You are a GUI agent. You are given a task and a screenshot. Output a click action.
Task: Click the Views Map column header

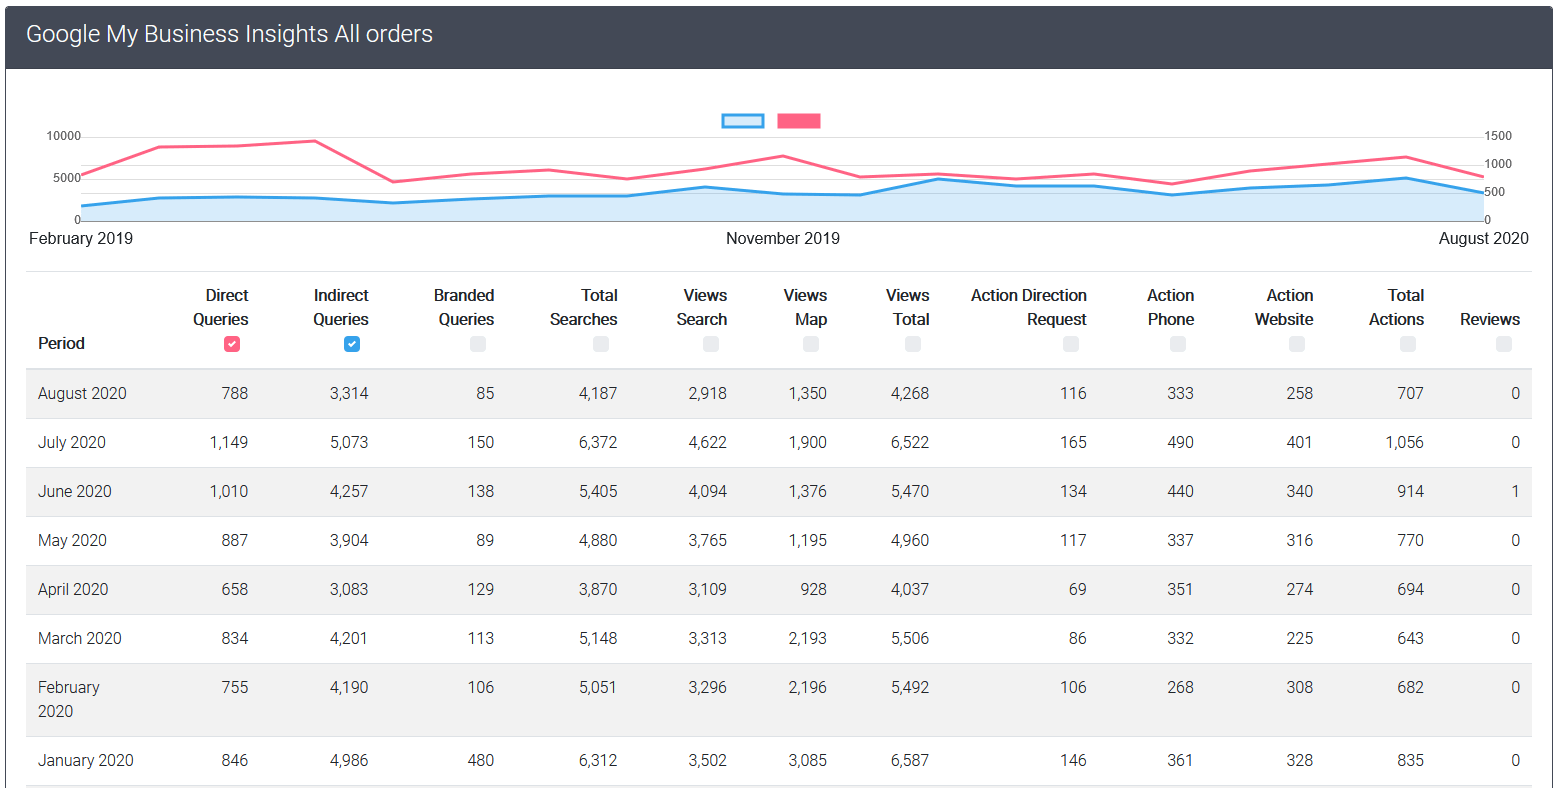click(806, 307)
